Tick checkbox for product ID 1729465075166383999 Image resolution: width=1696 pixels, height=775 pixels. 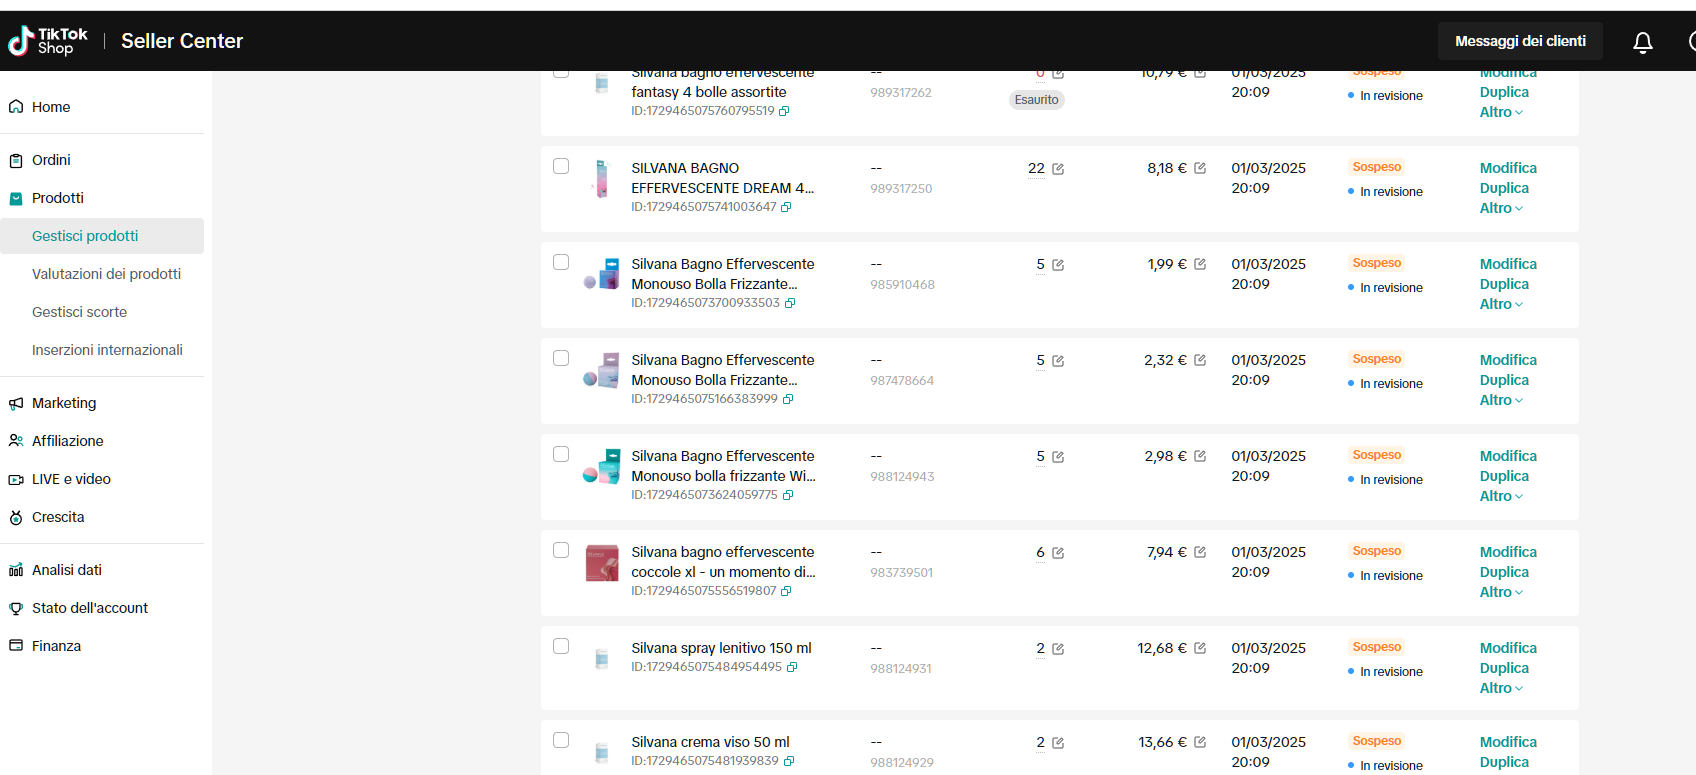tap(561, 358)
